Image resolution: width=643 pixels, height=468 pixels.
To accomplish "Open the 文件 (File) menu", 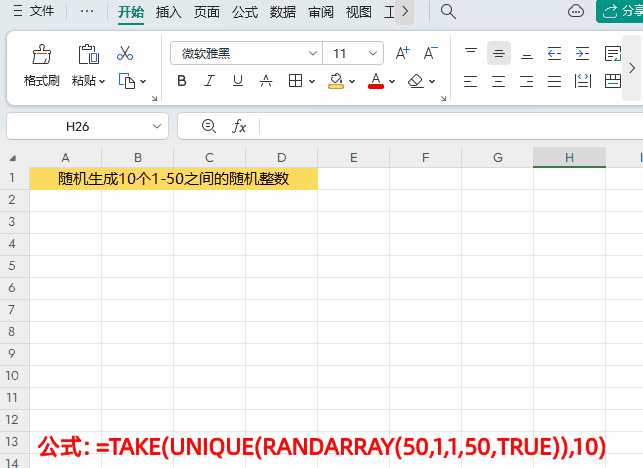I will (x=34, y=11).
